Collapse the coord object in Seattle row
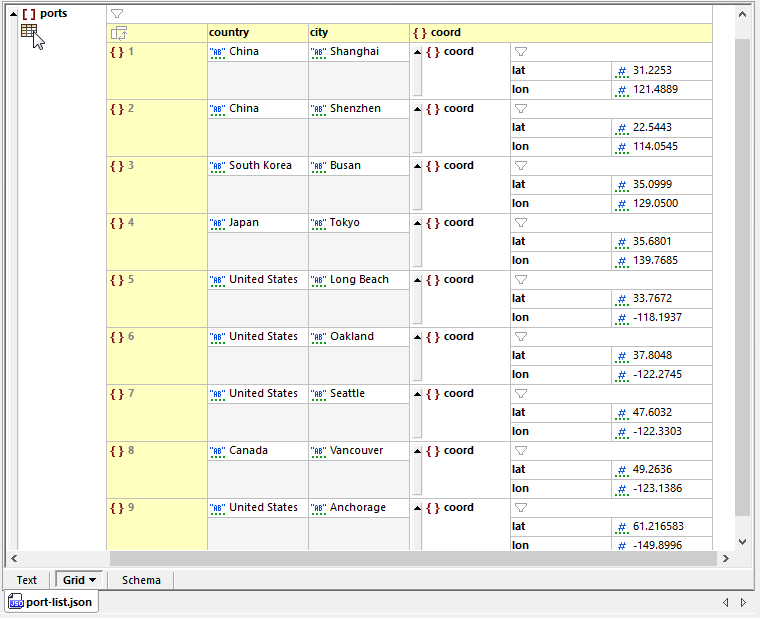 click(417, 394)
